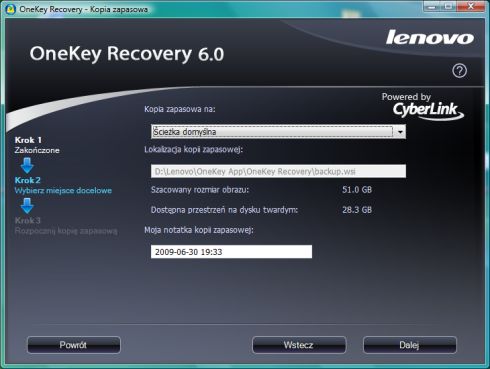Select Krok 2 step label
Screen dimensions: 490x369
coord(28,180)
